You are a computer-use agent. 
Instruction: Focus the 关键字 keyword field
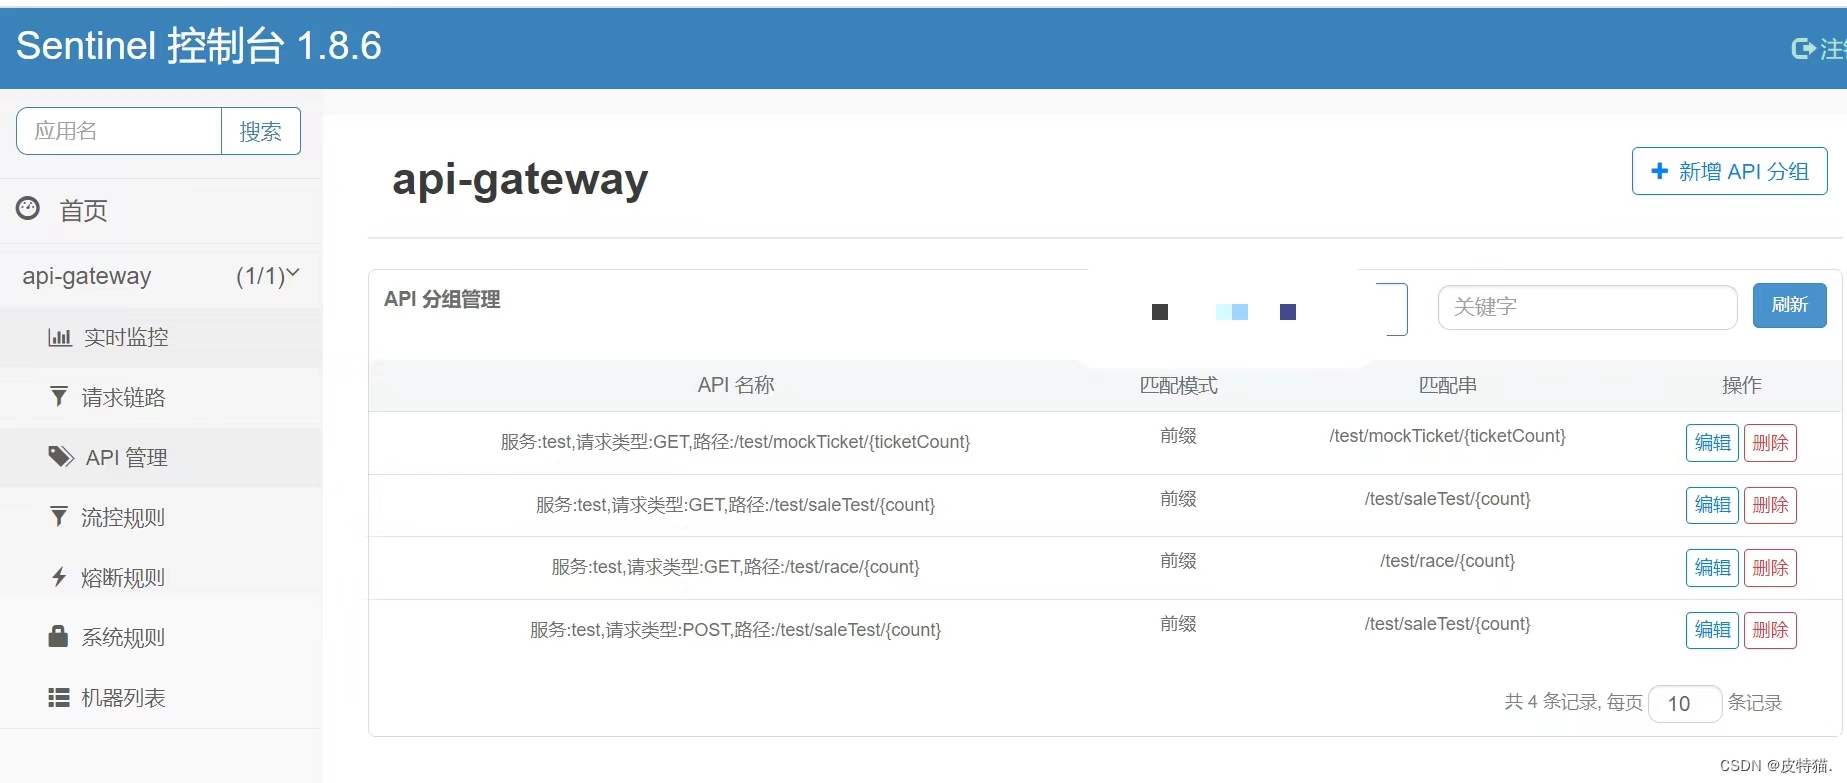click(x=1587, y=307)
